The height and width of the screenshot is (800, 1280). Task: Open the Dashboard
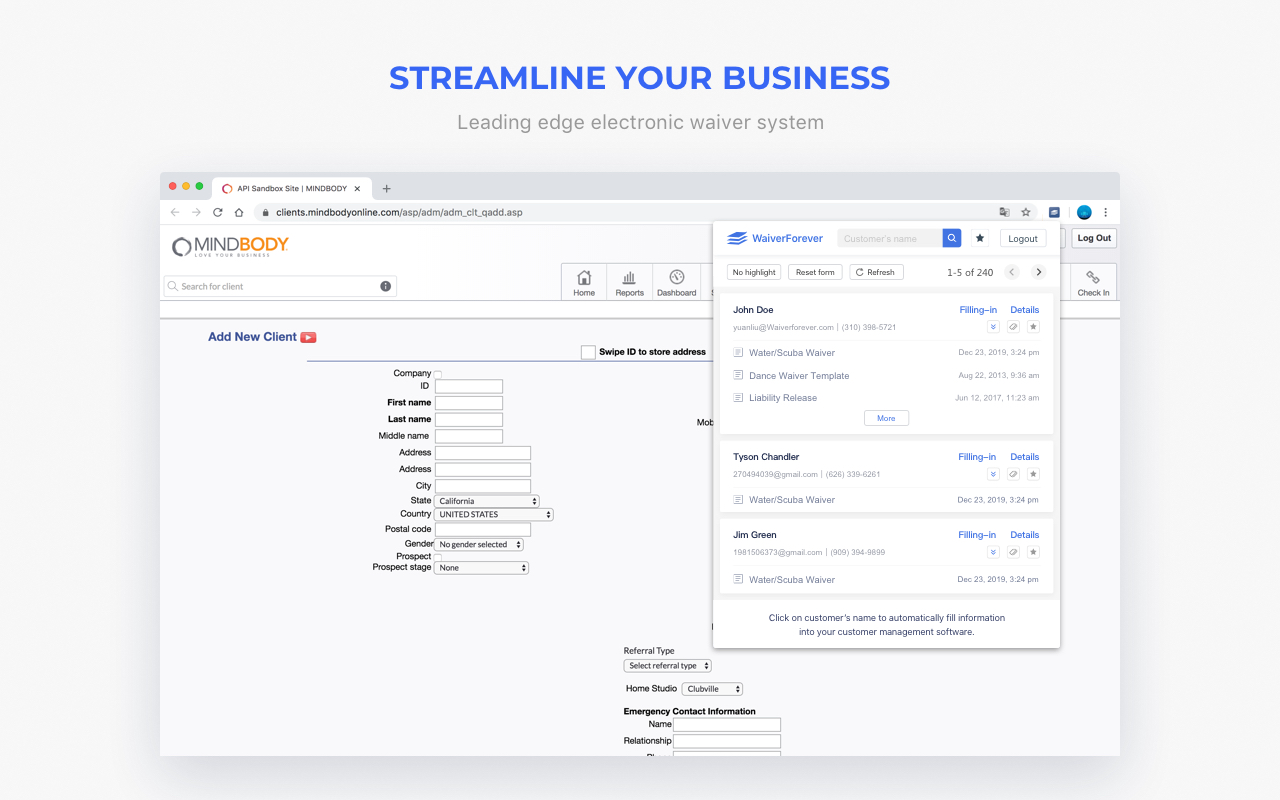(x=676, y=281)
